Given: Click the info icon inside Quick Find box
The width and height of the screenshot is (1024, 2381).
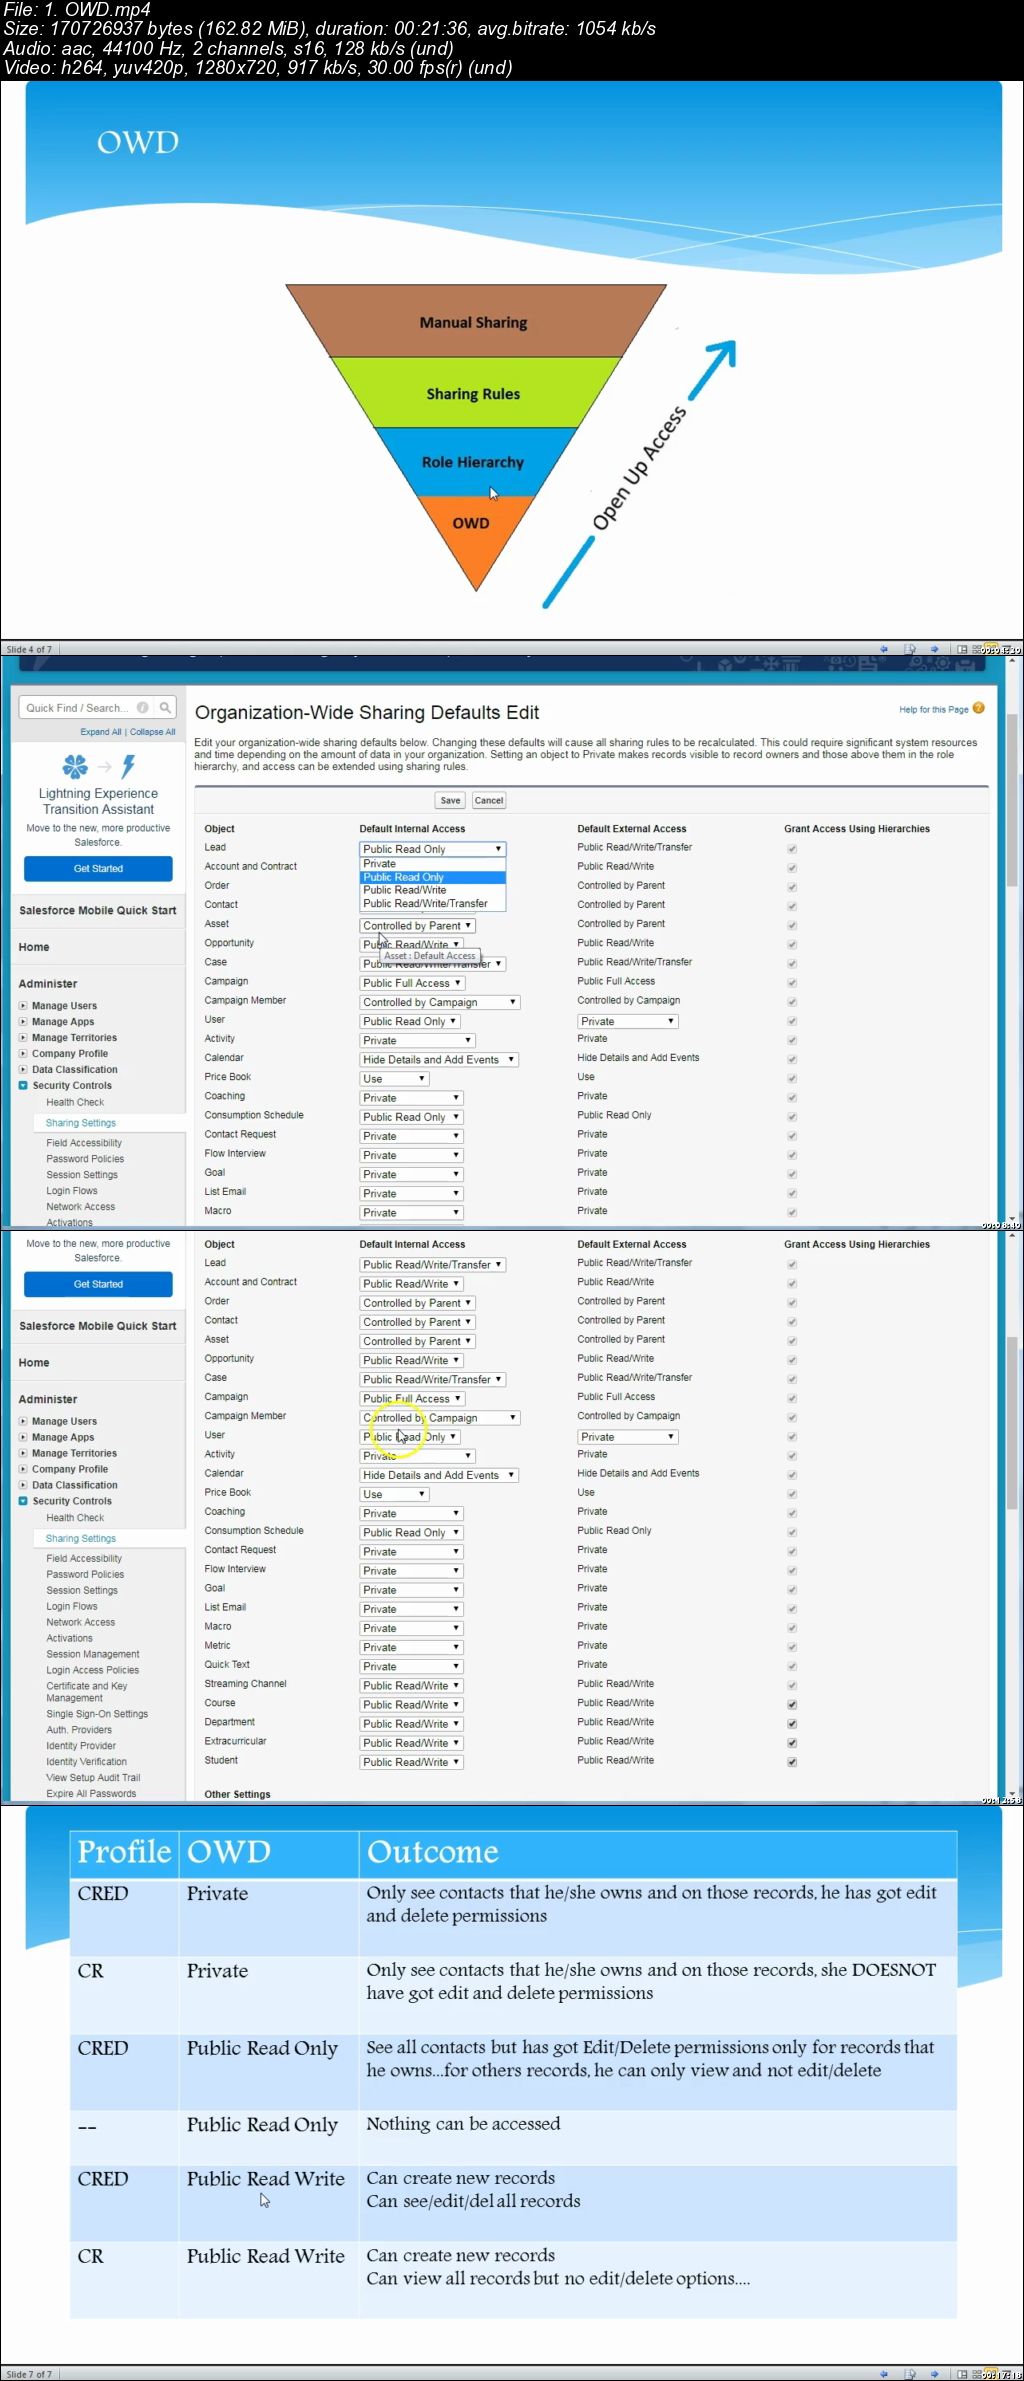Looking at the screenshot, I should coord(143,708).
